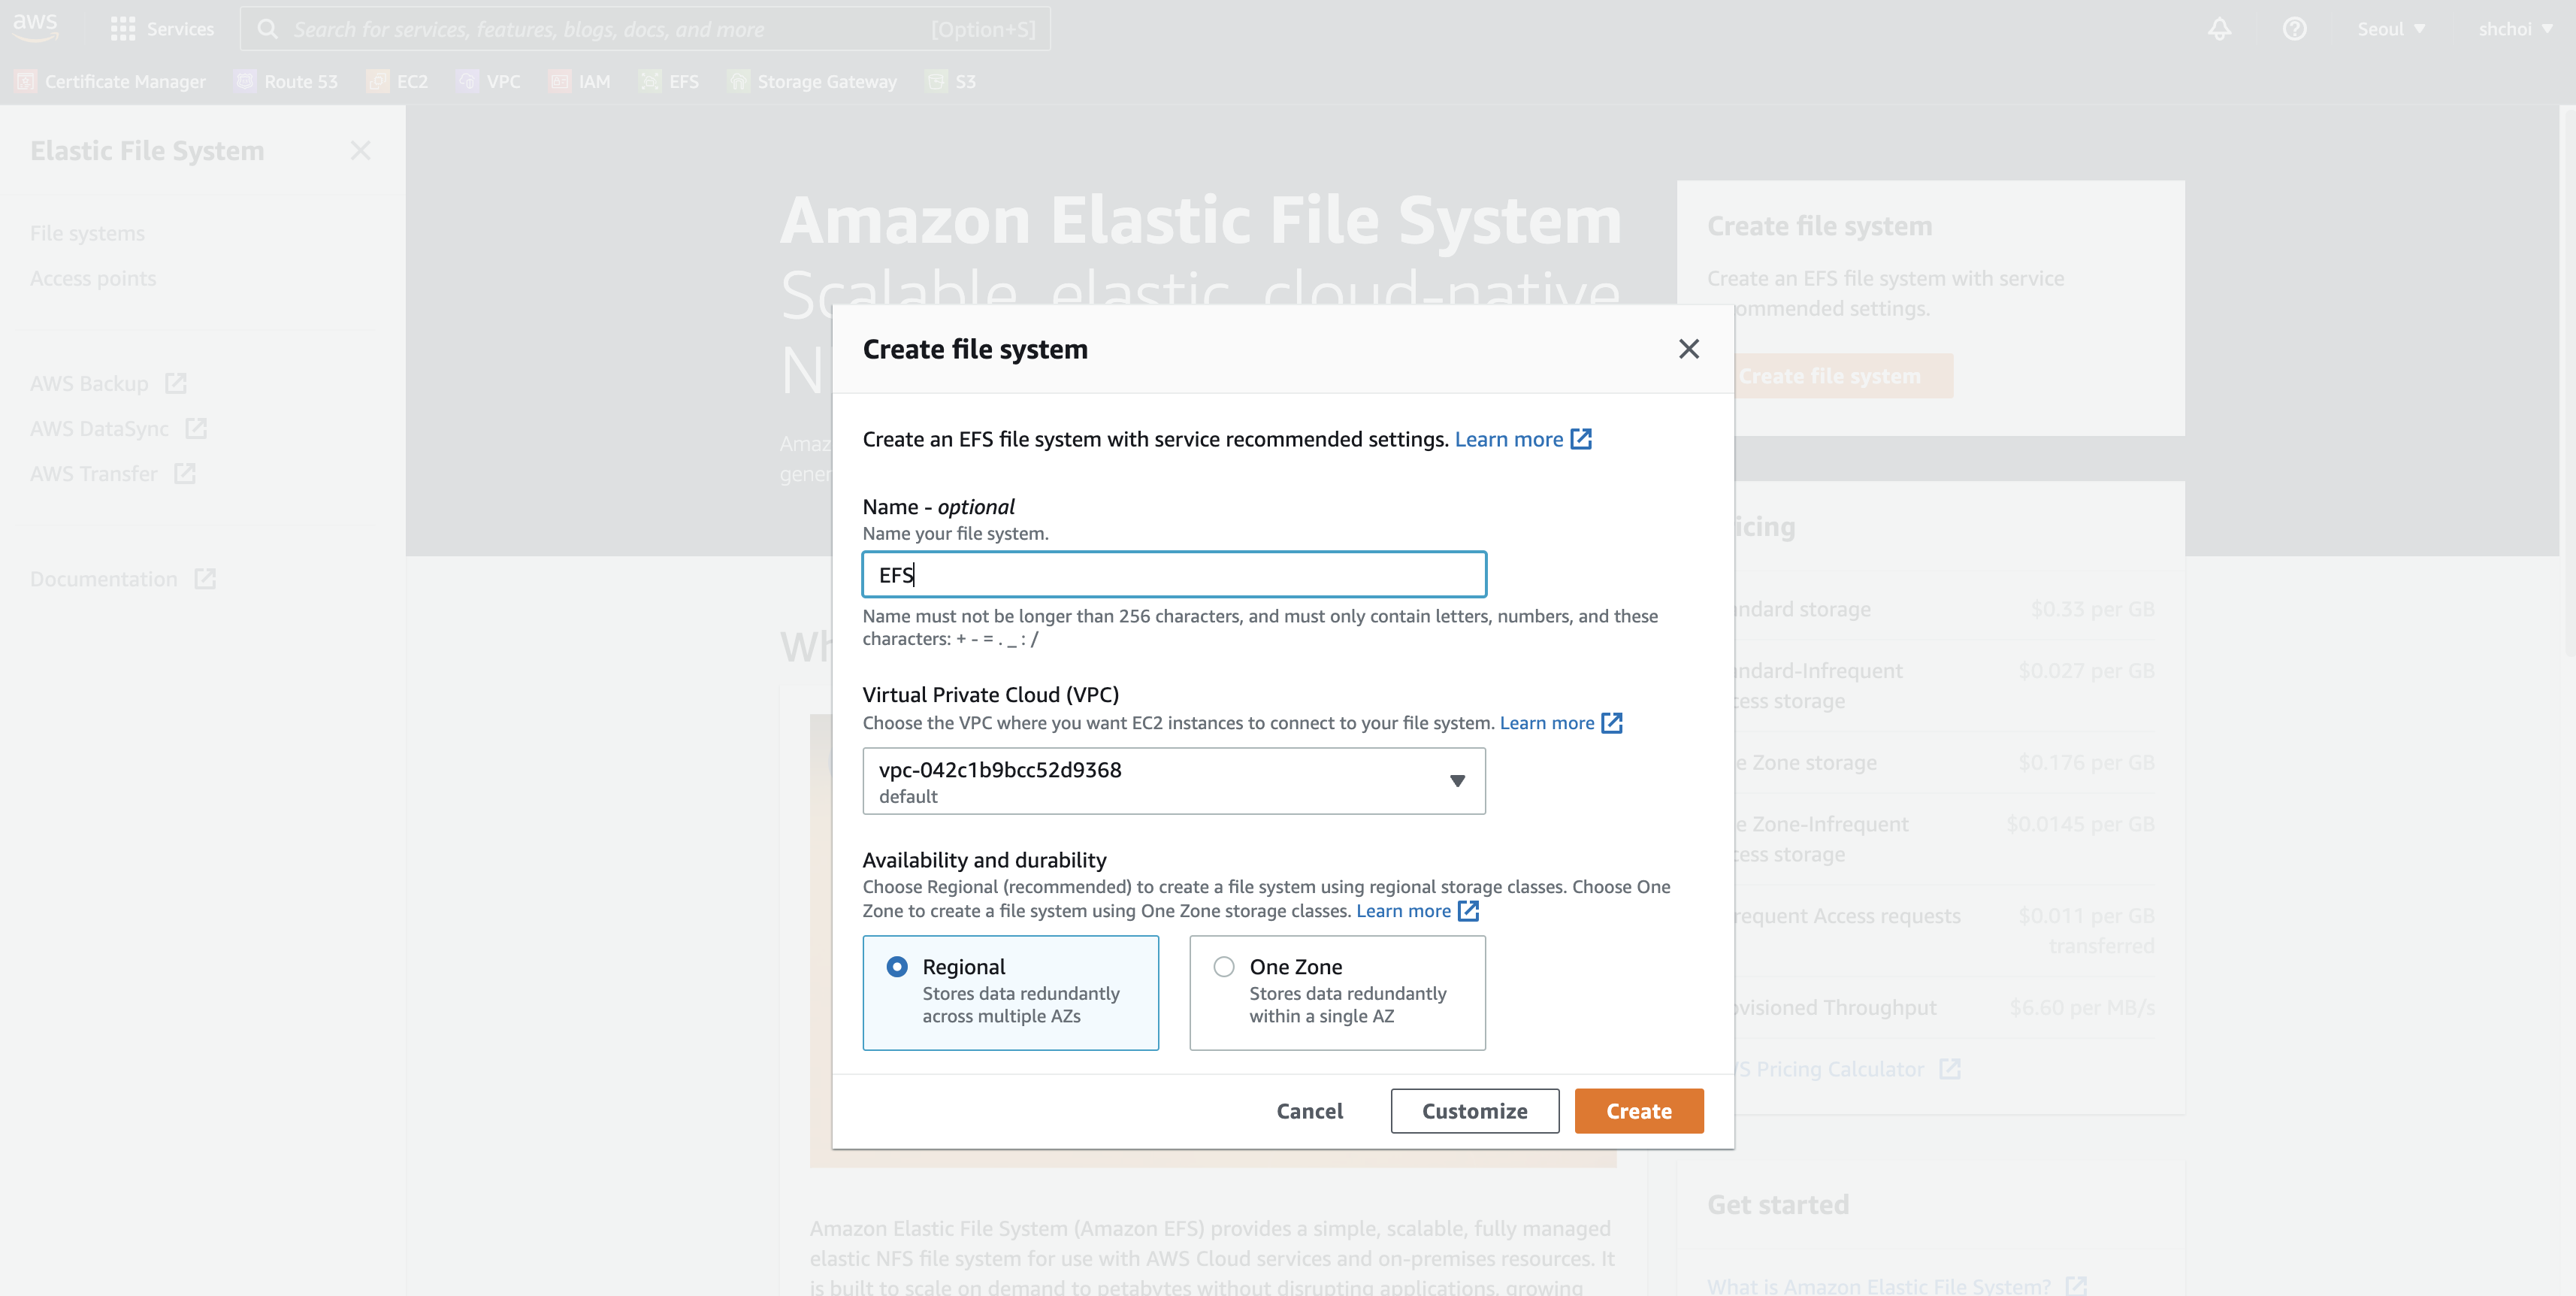Open What is Amazon Elastic File System link
Image resolution: width=2576 pixels, height=1296 pixels.
tap(1879, 1285)
